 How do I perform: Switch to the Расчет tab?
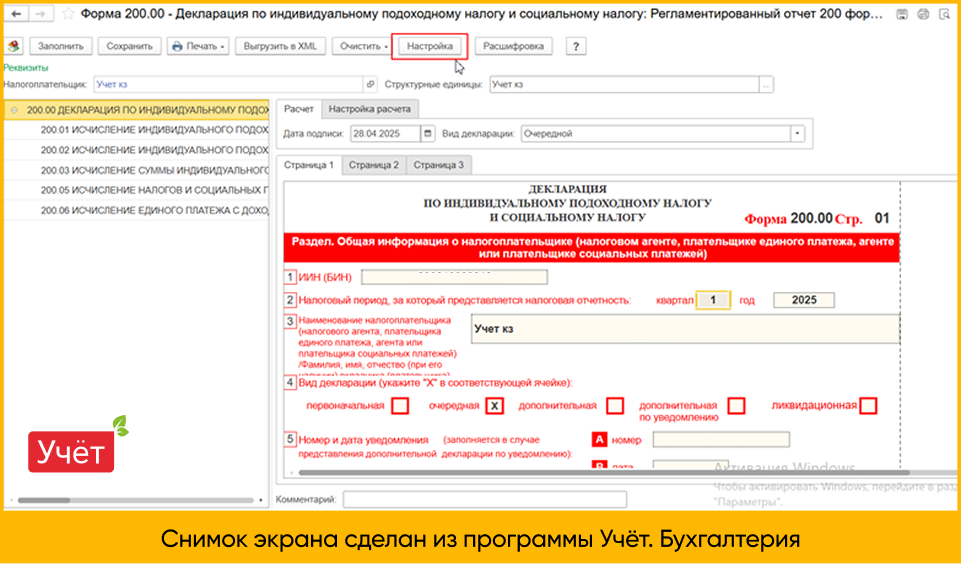[299, 109]
